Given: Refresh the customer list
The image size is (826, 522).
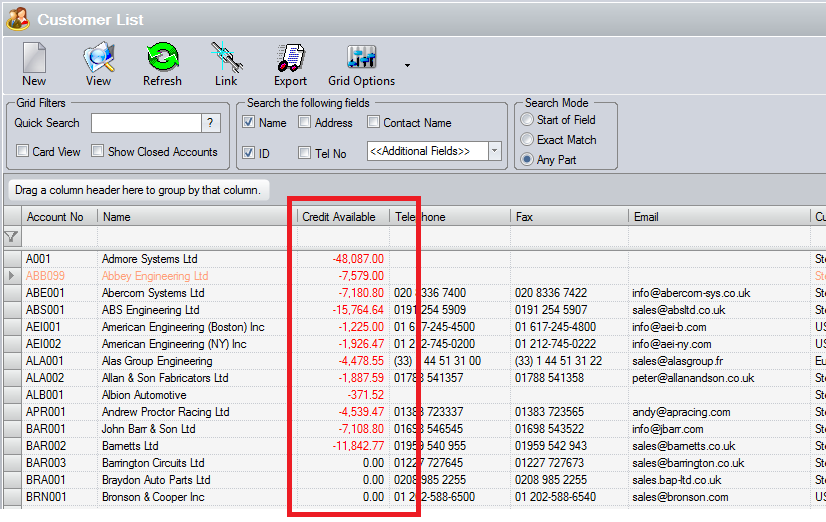Looking at the screenshot, I should (x=162, y=64).
